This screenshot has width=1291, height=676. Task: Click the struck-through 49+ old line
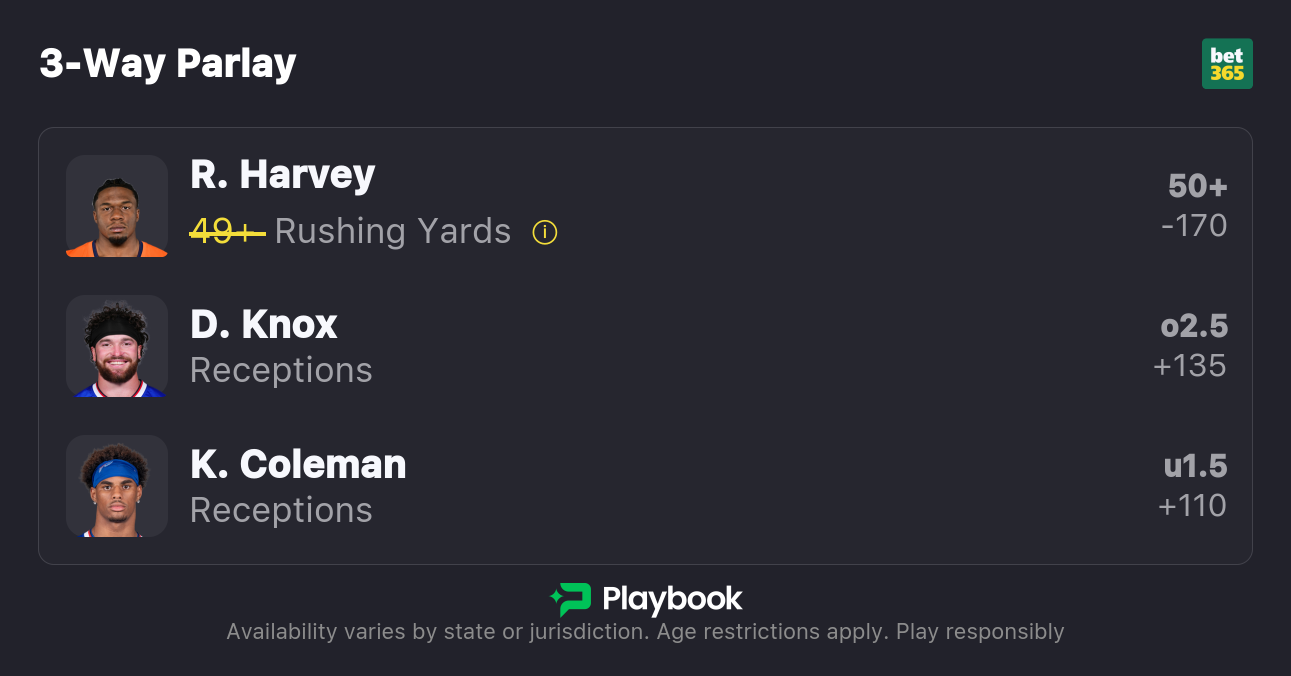tap(227, 232)
